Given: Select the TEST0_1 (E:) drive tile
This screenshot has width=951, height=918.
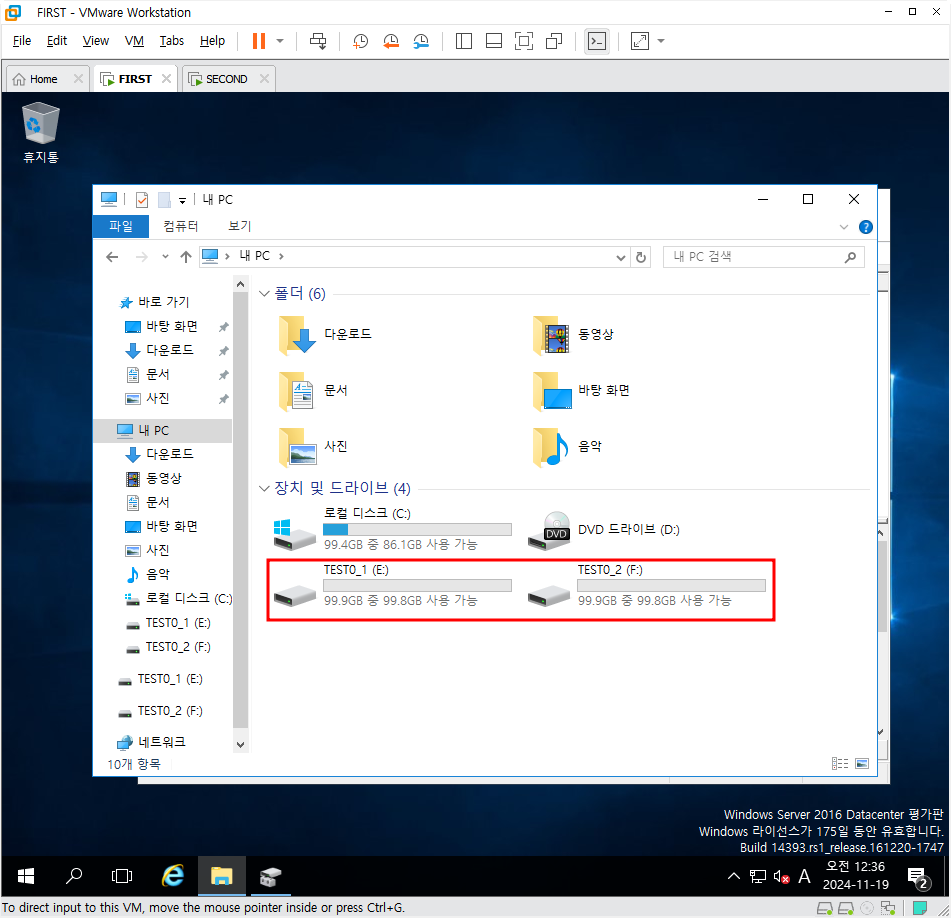Looking at the screenshot, I should [392, 586].
